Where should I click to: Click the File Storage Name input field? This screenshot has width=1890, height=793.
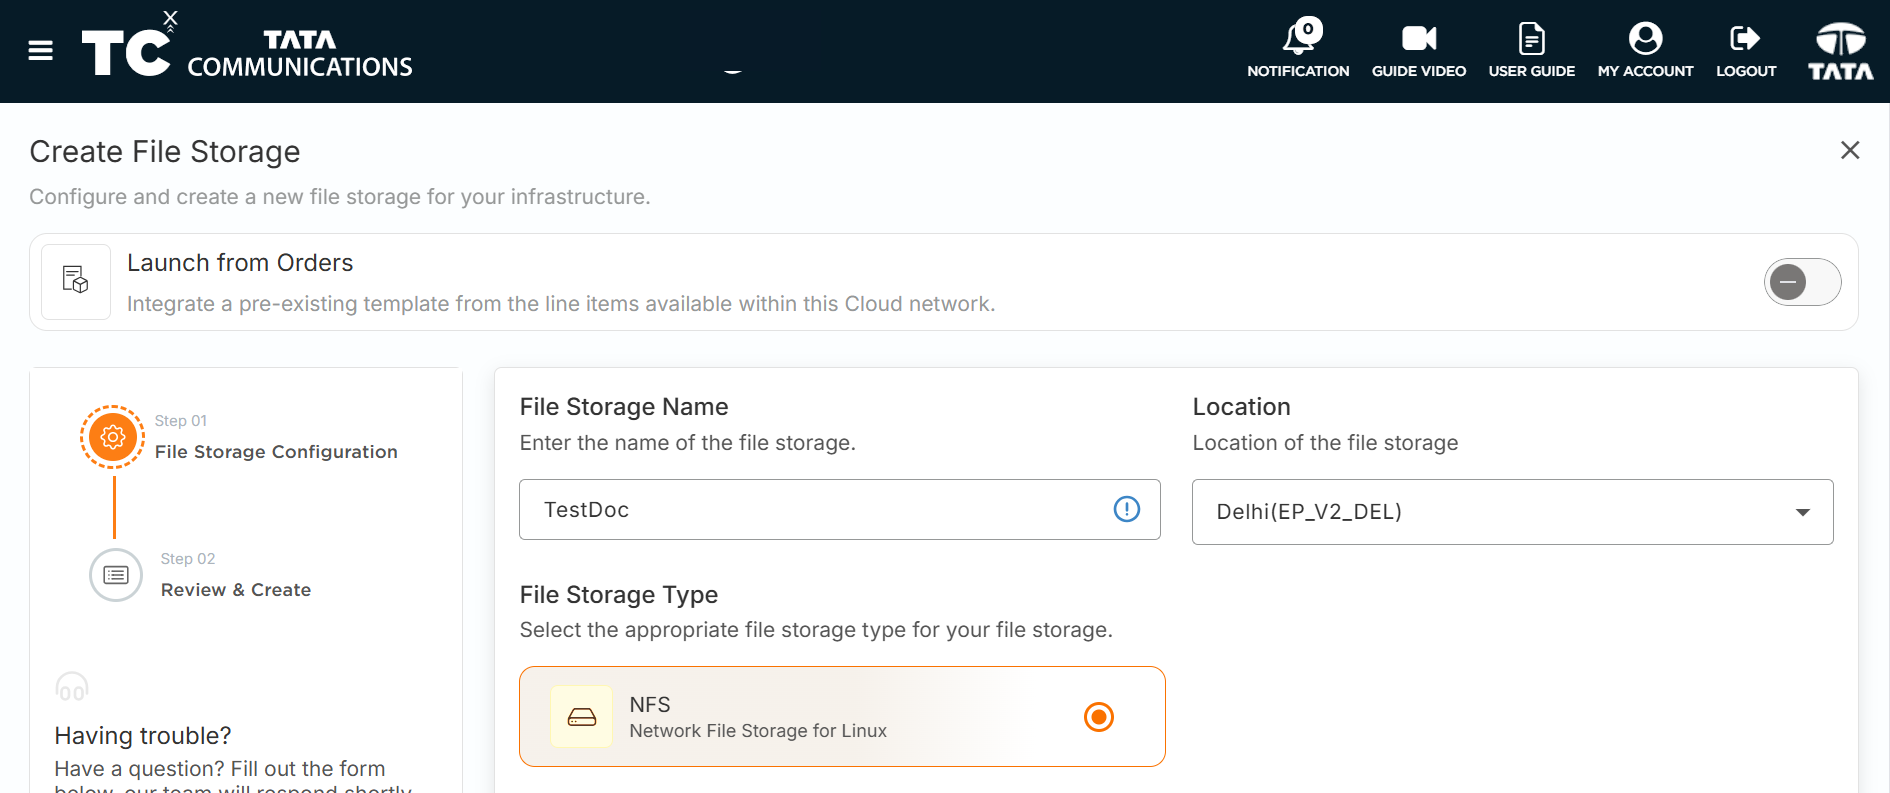tap(840, 510)
